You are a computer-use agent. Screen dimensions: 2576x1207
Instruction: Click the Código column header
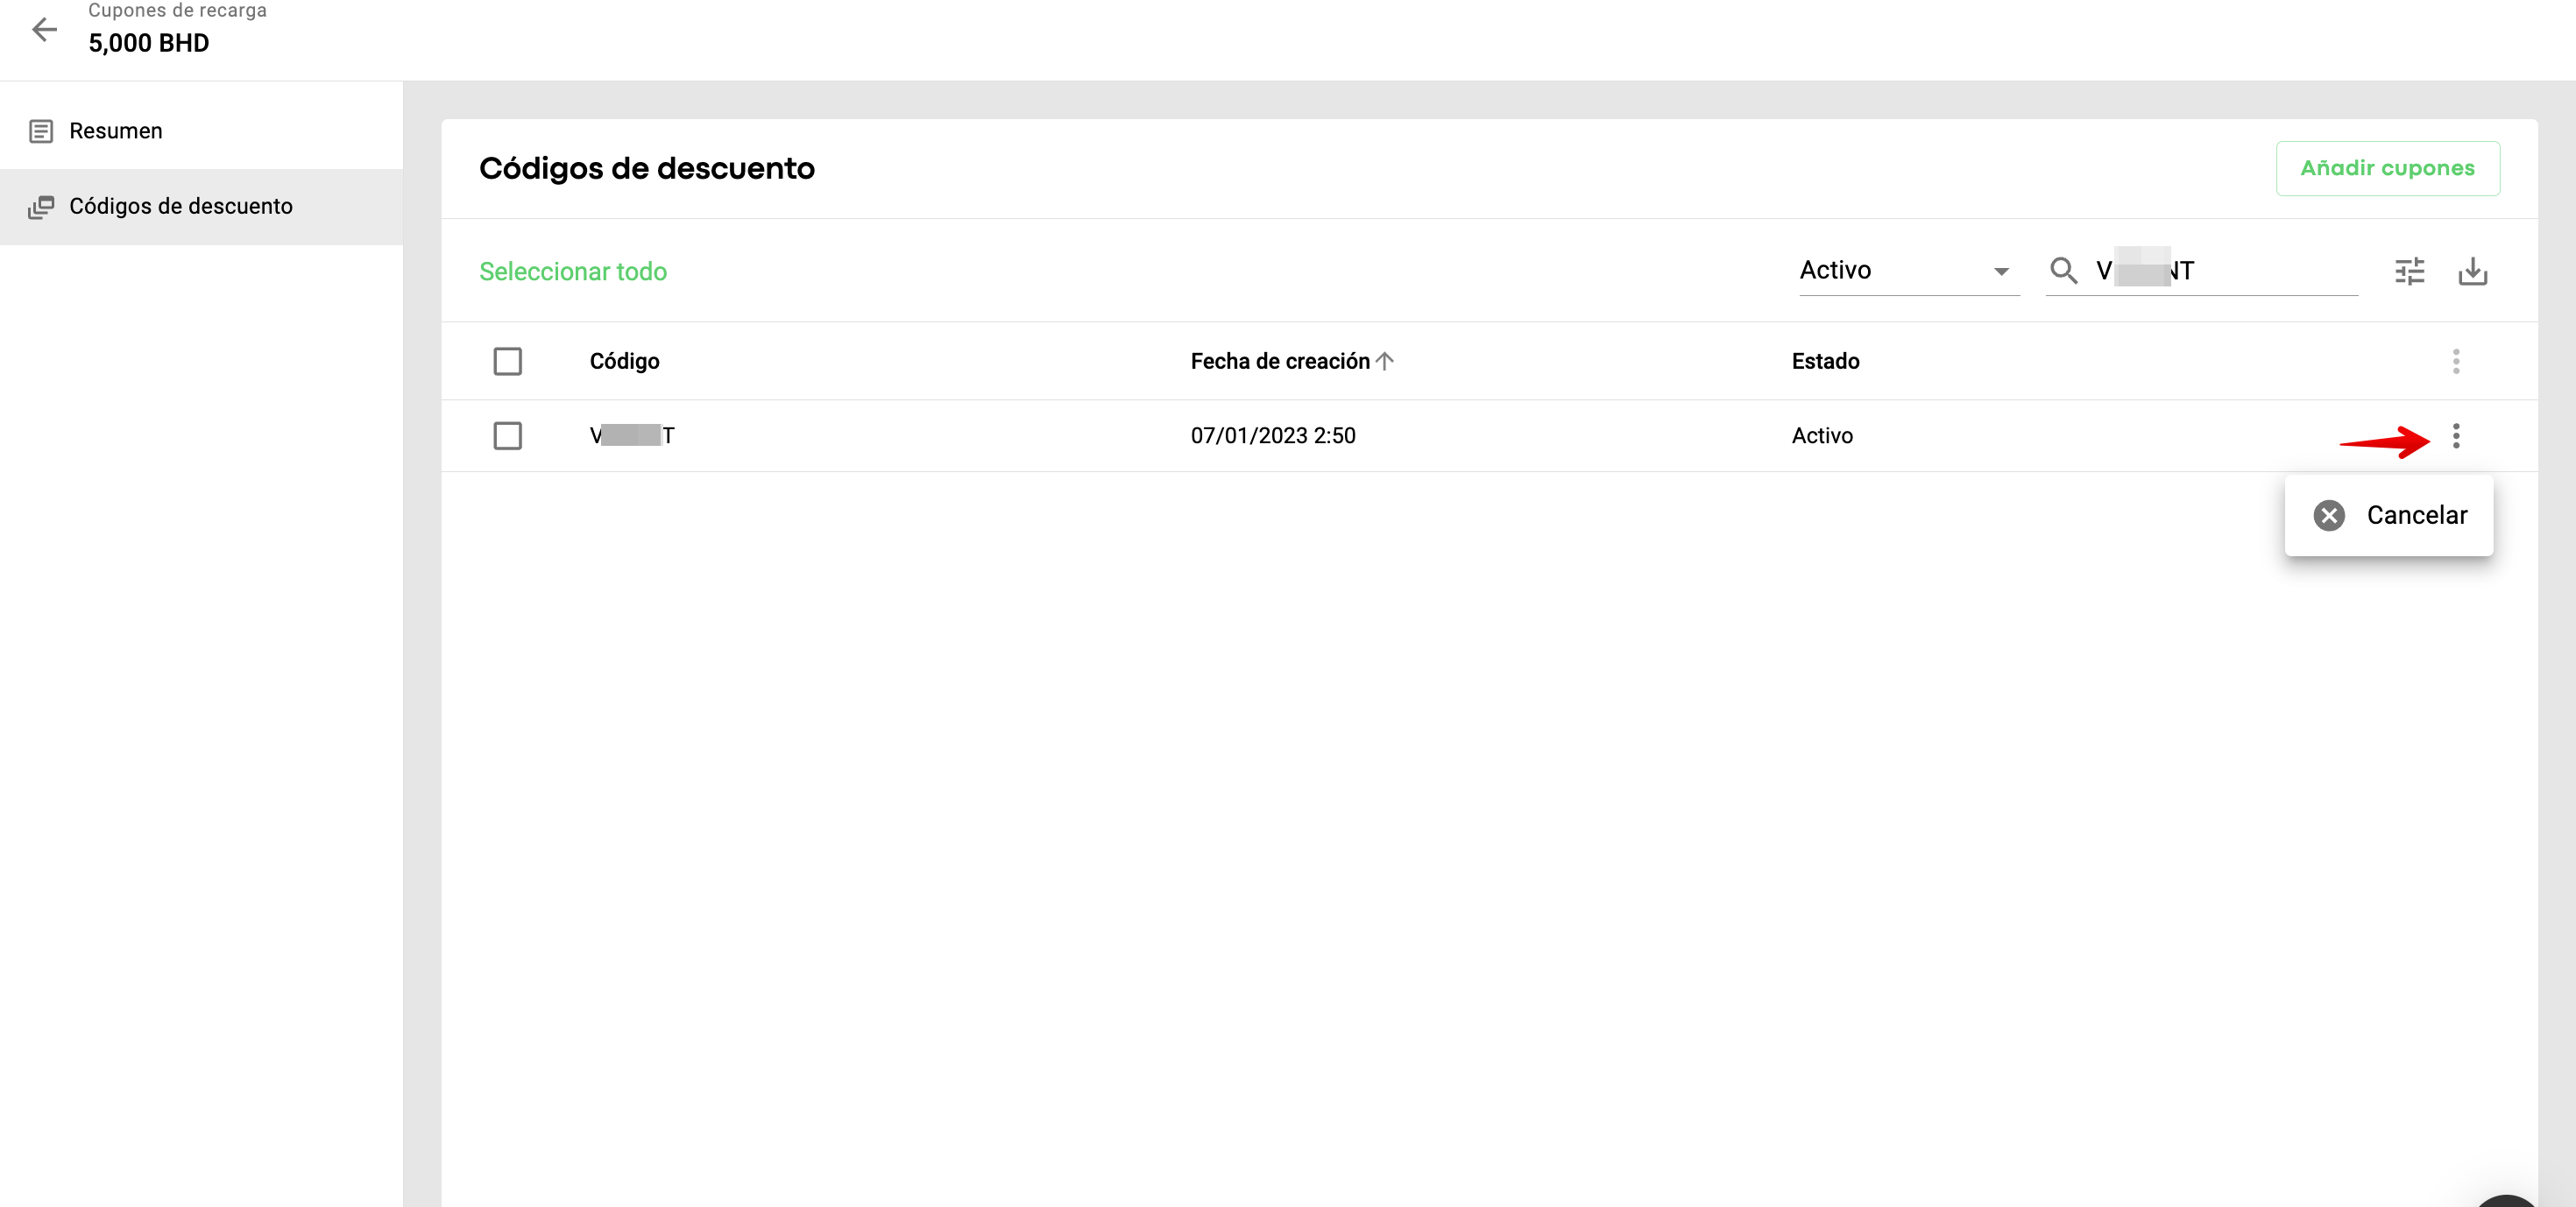(x=624, y=361)
